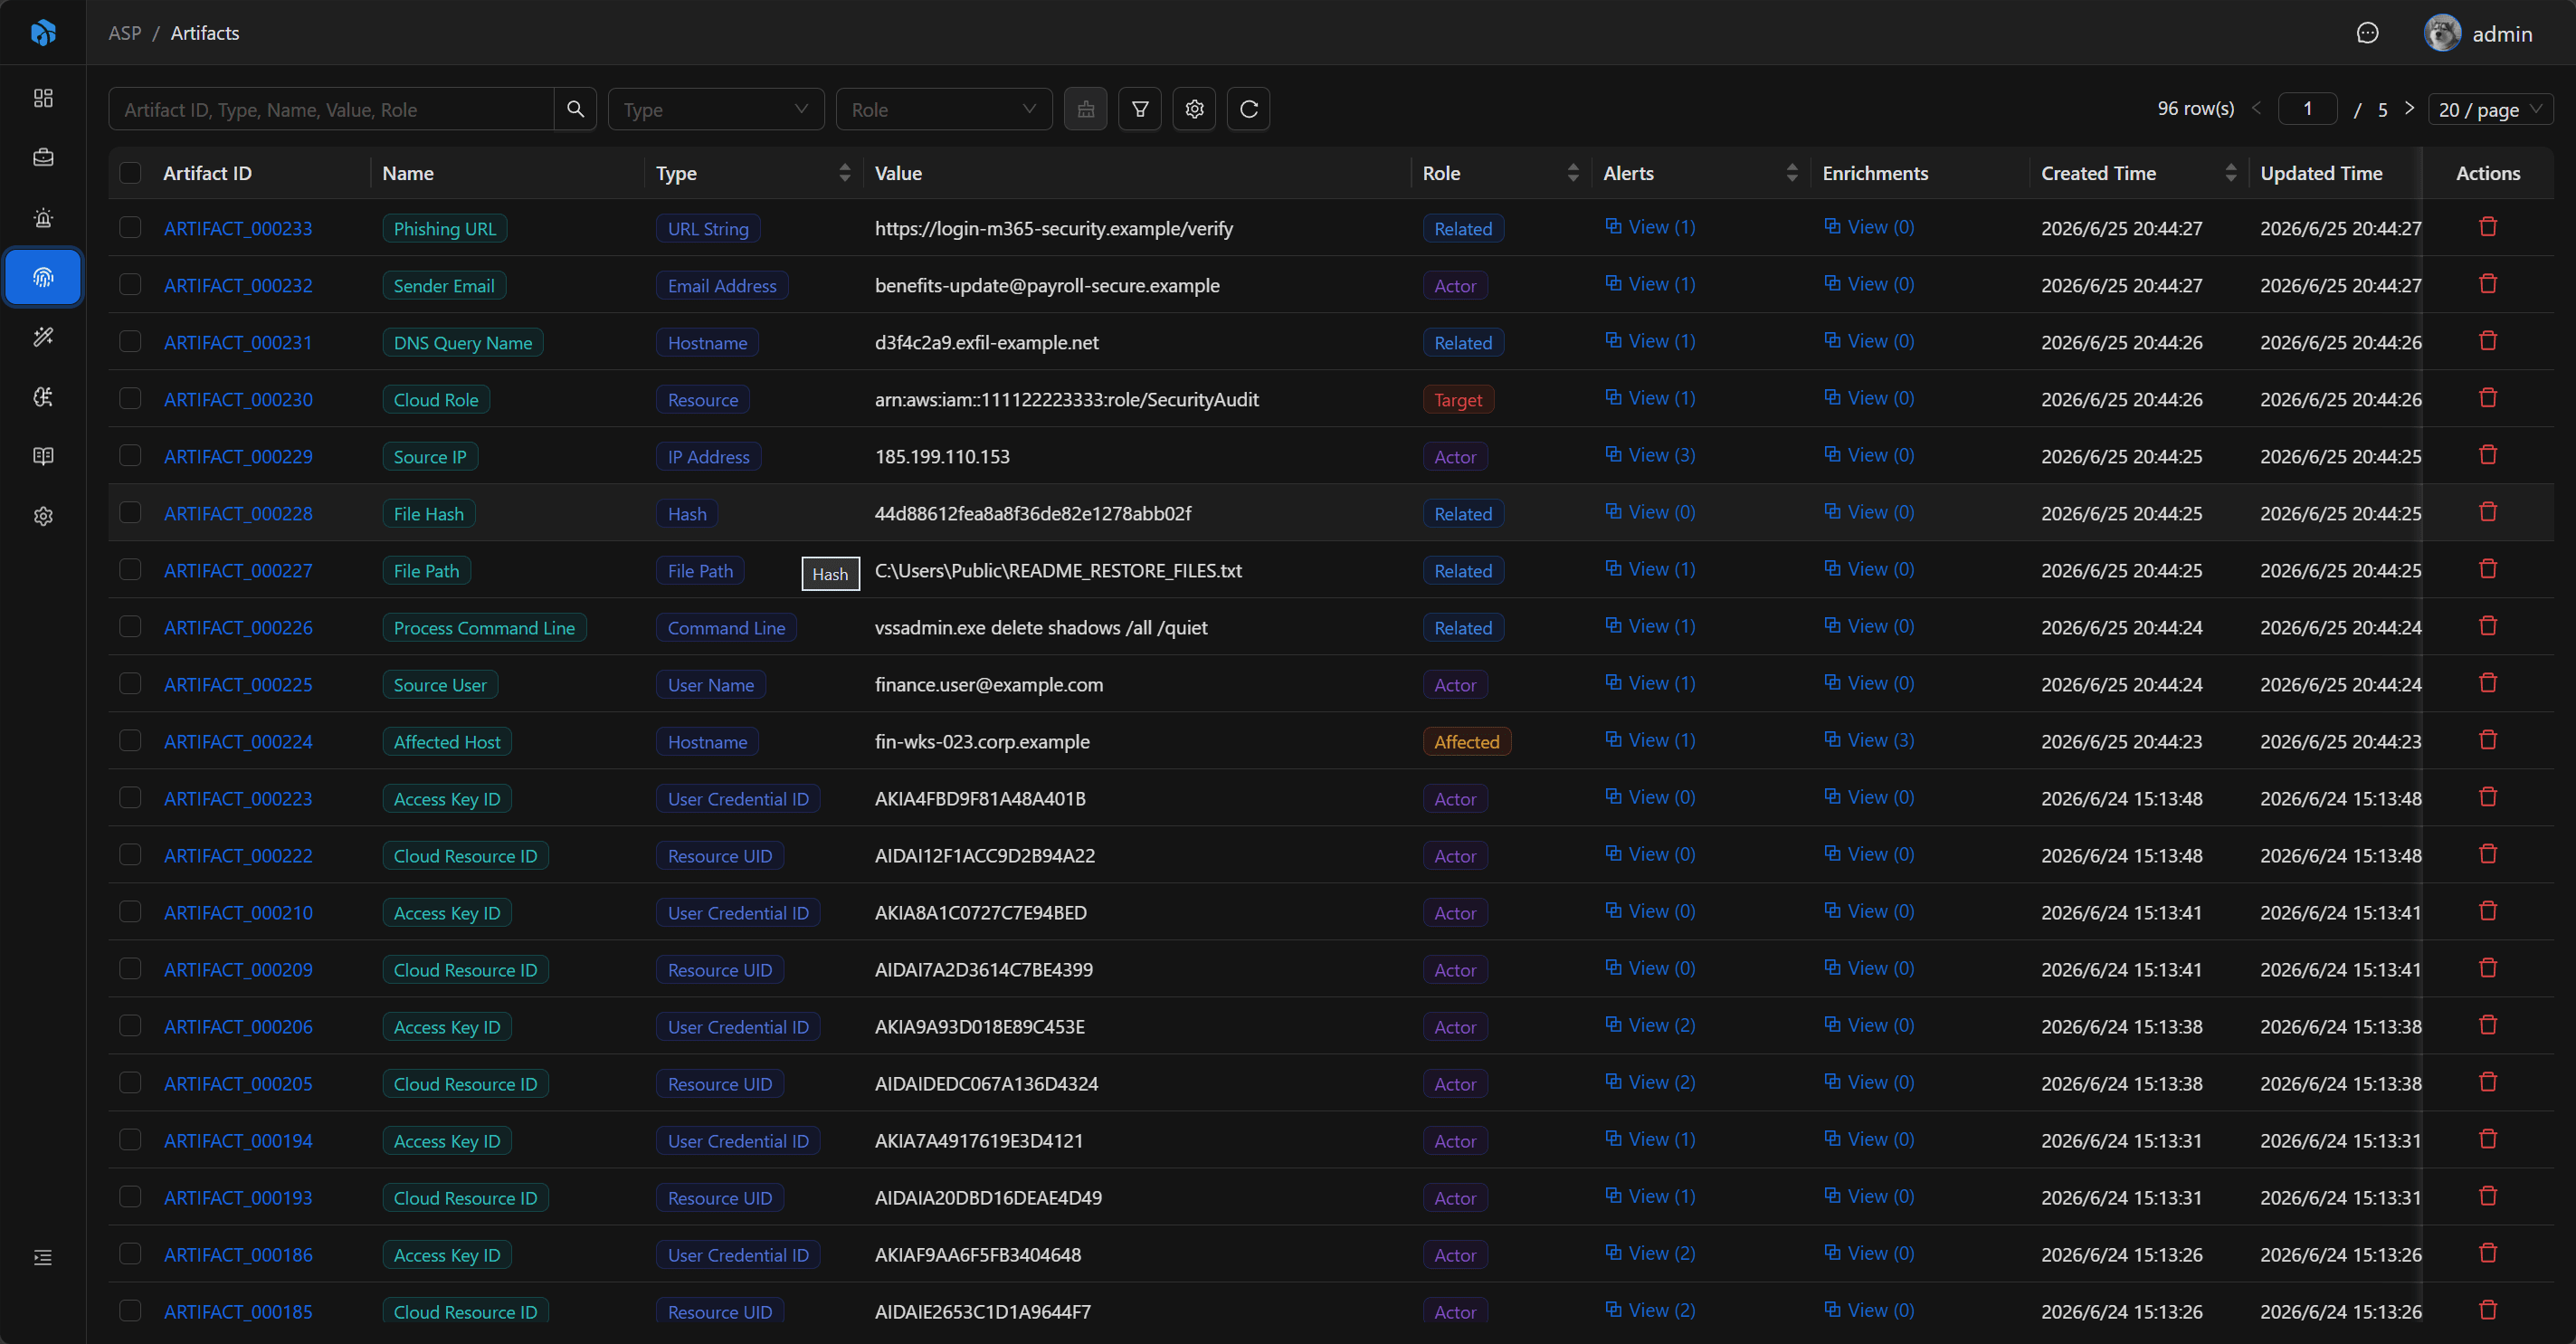Click the Artifacts breadcrumb

pyautogui.click(x=205, y=33)
